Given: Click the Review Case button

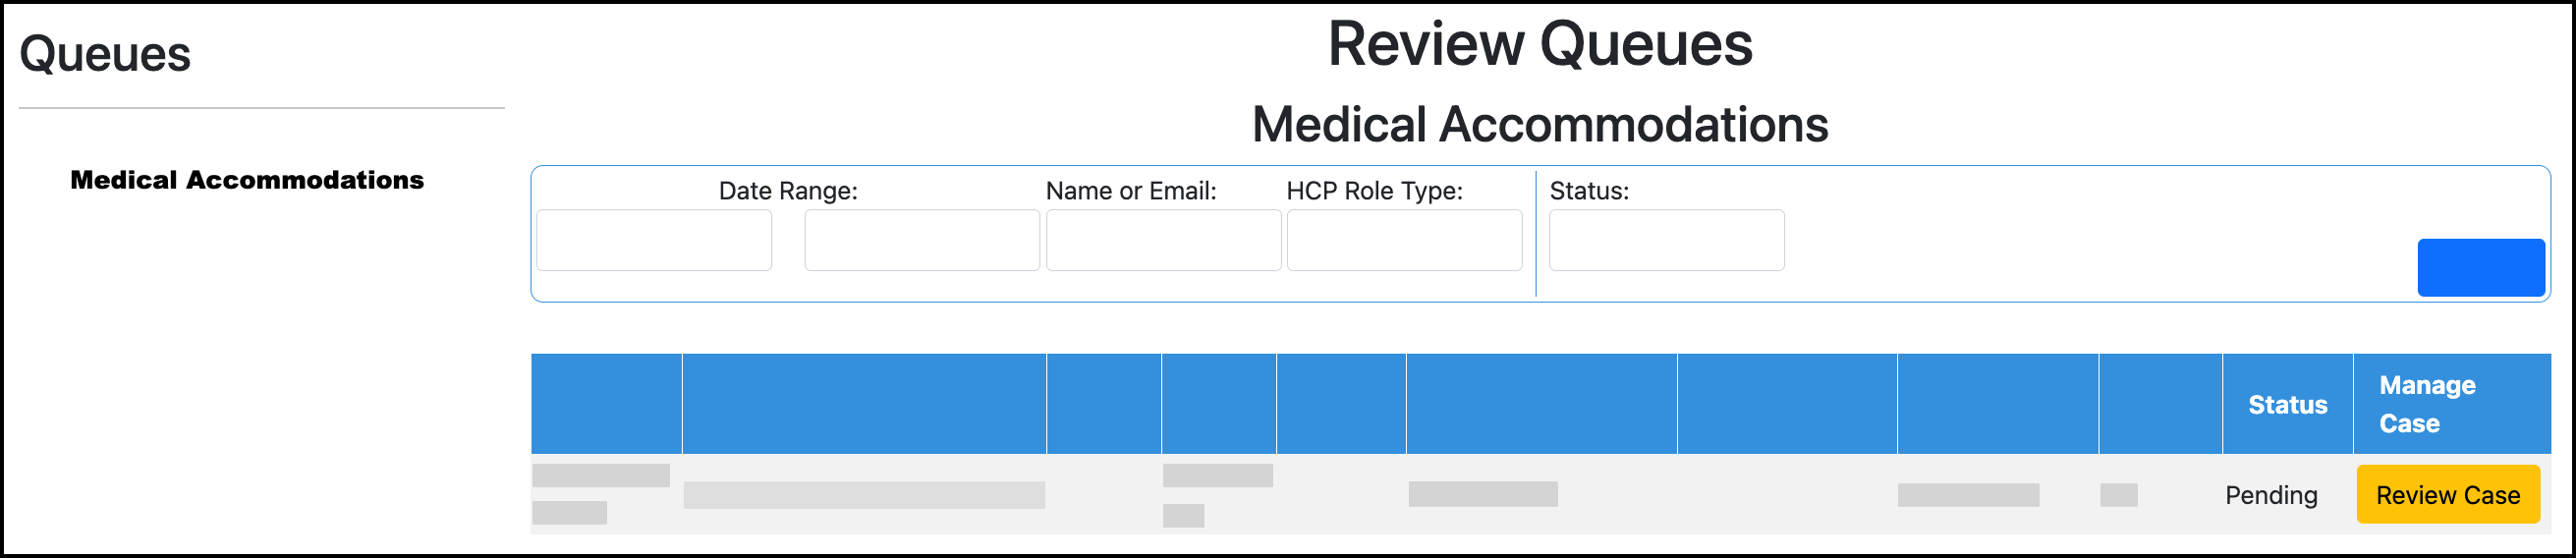Looking at the screenshot, I should tap(2447, 495).
